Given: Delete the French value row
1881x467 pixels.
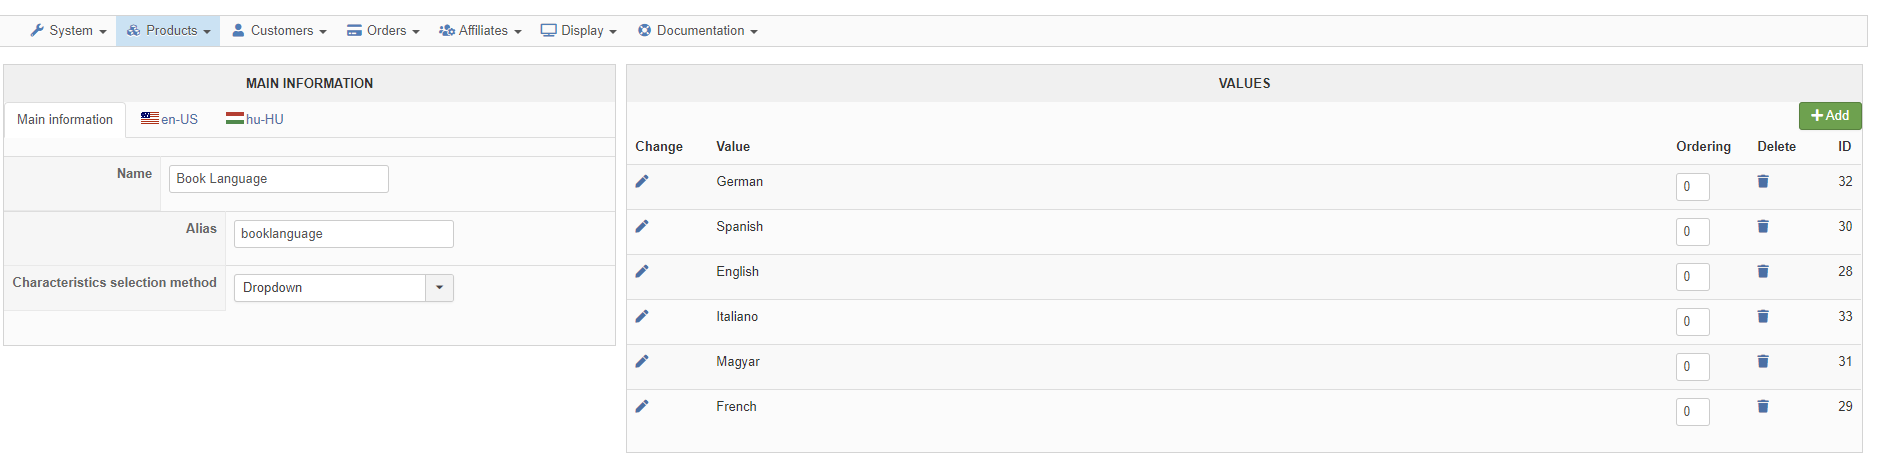Looking at the screenshot, I should [1763, 406].
